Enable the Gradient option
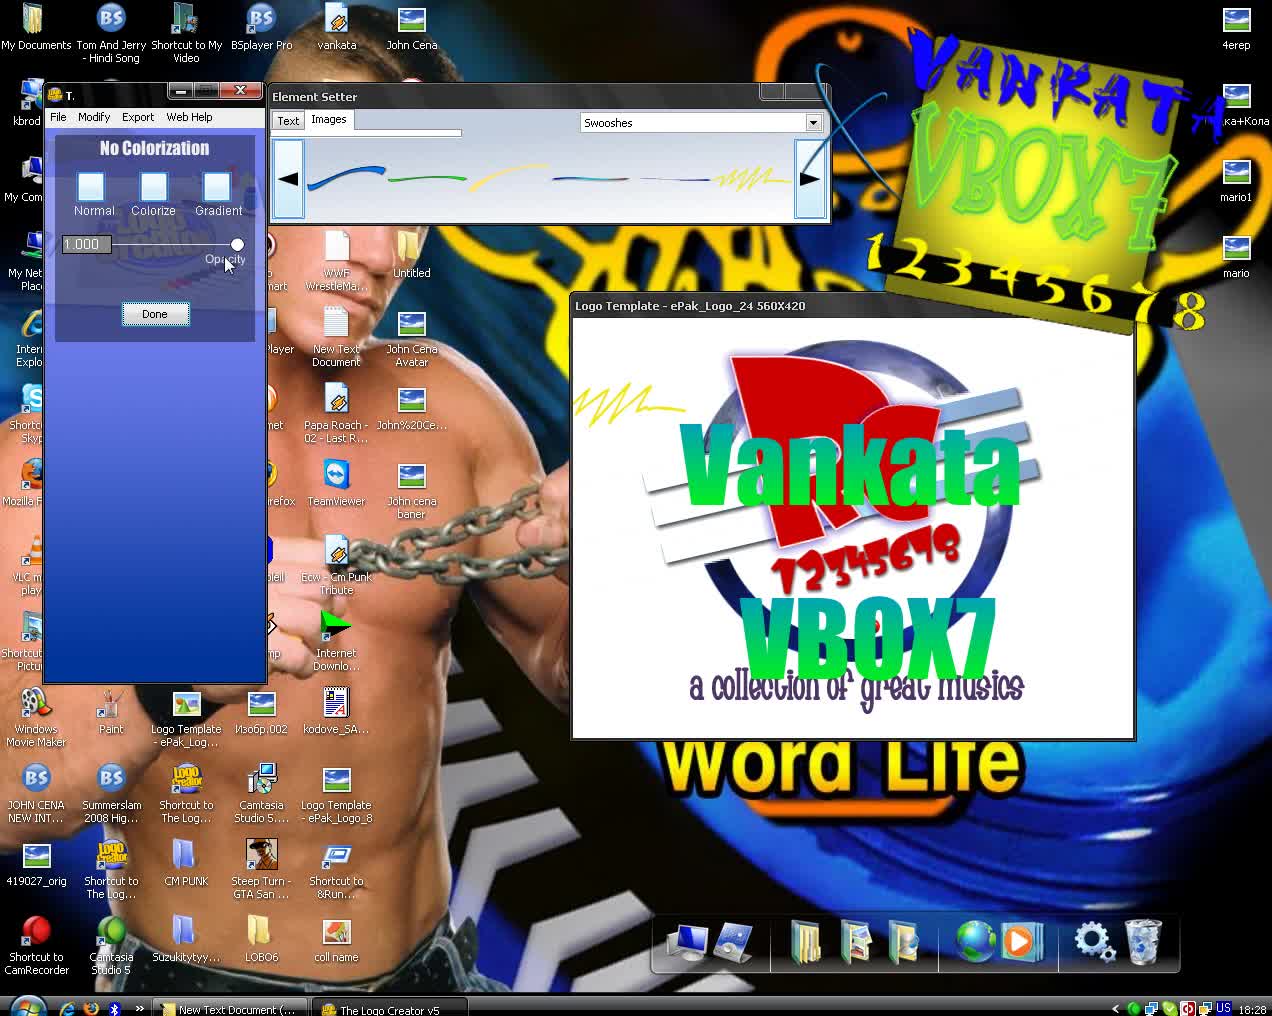1272x1016 pixels. click(217, 187)
